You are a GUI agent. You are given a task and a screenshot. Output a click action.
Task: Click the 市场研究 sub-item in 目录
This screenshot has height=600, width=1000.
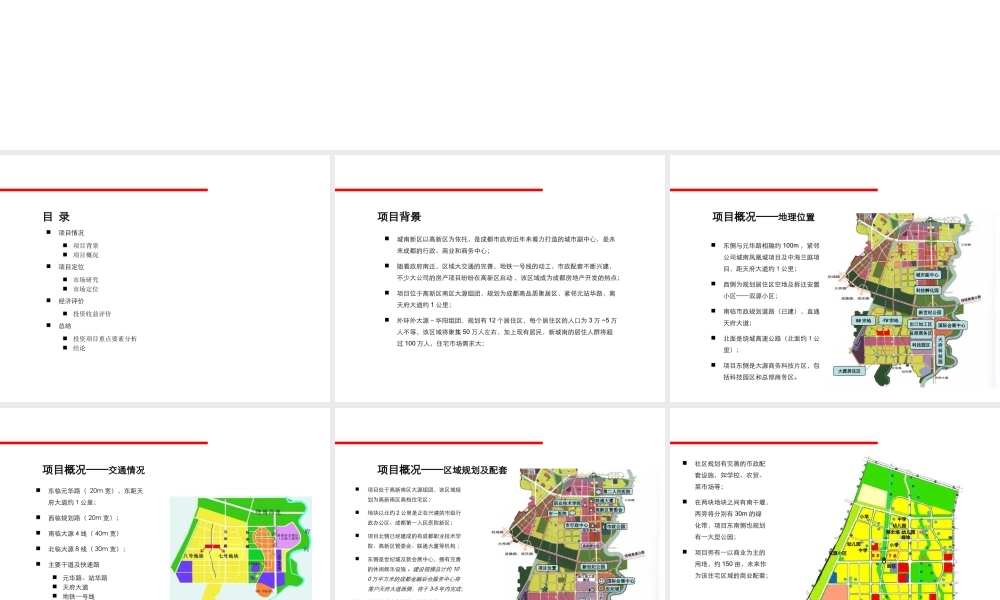[x=85, y=280]
